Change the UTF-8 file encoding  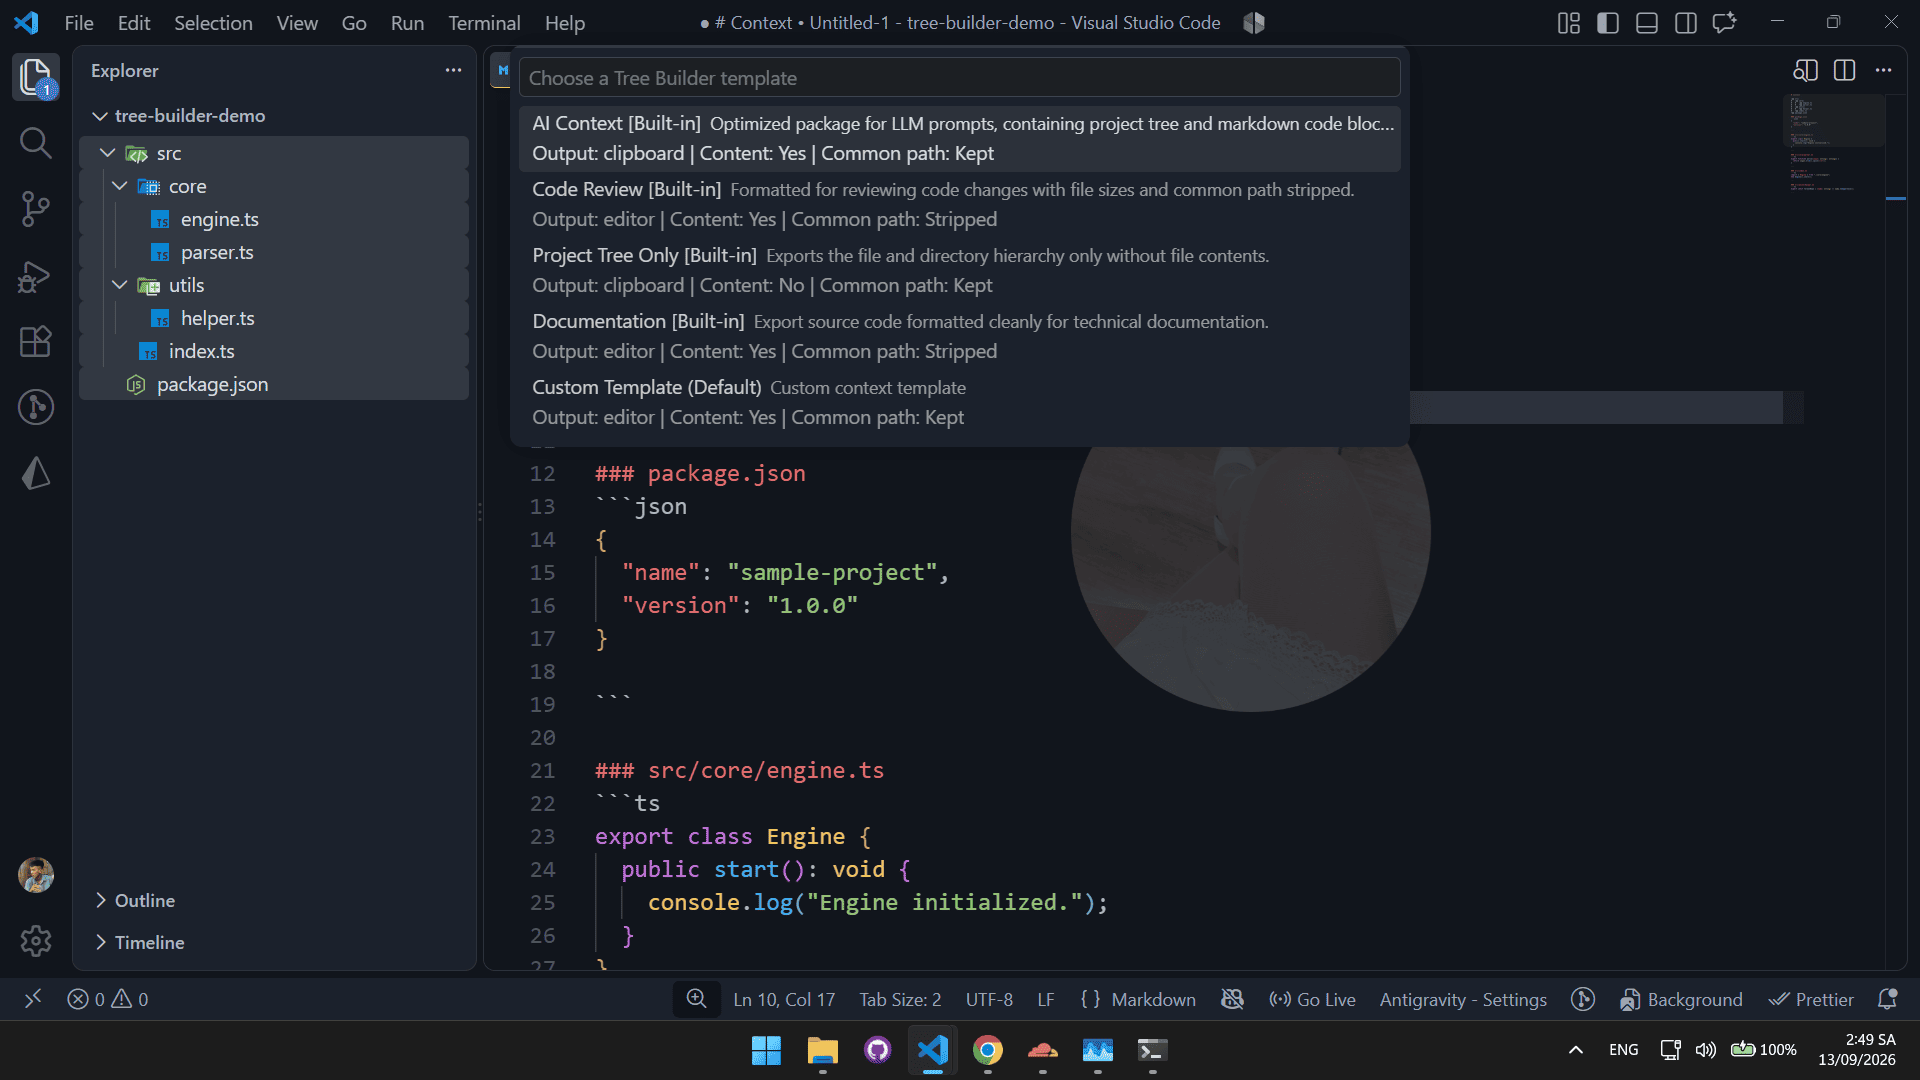click(989, 999)
